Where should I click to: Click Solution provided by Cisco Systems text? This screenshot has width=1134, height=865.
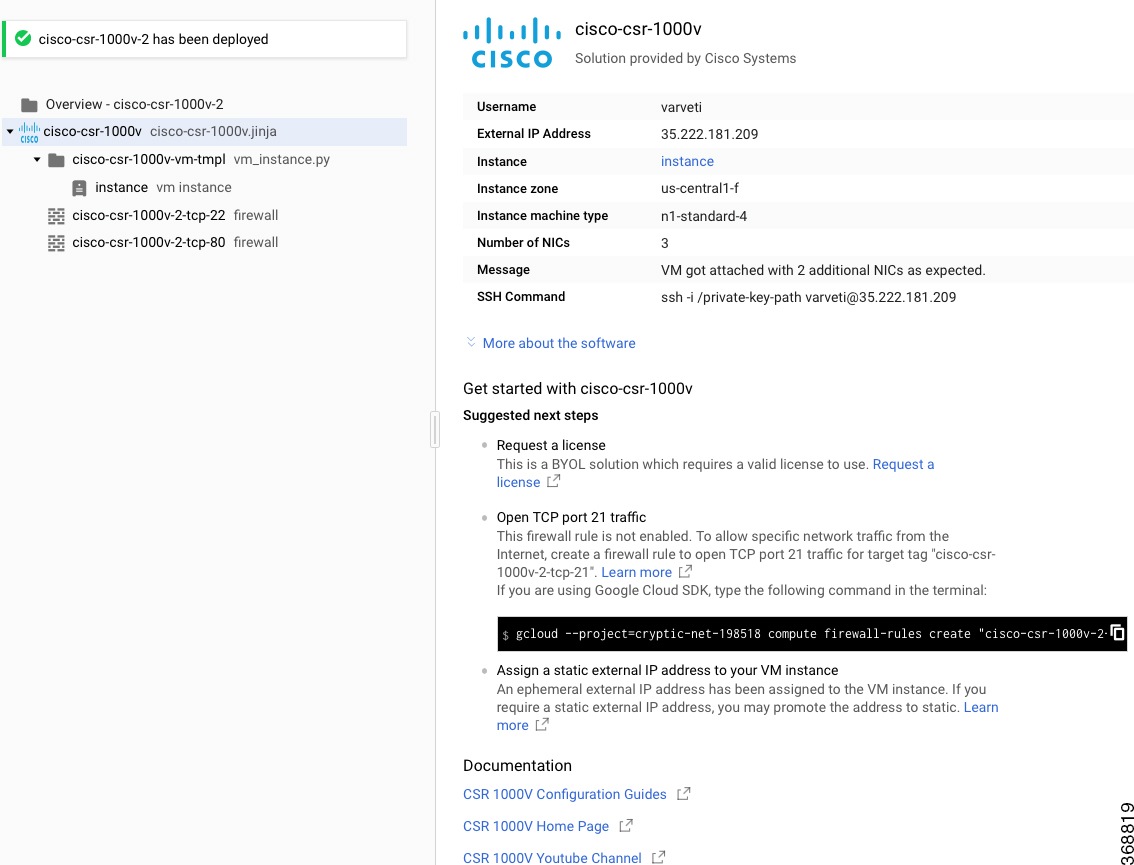click(x=686, y=59)
